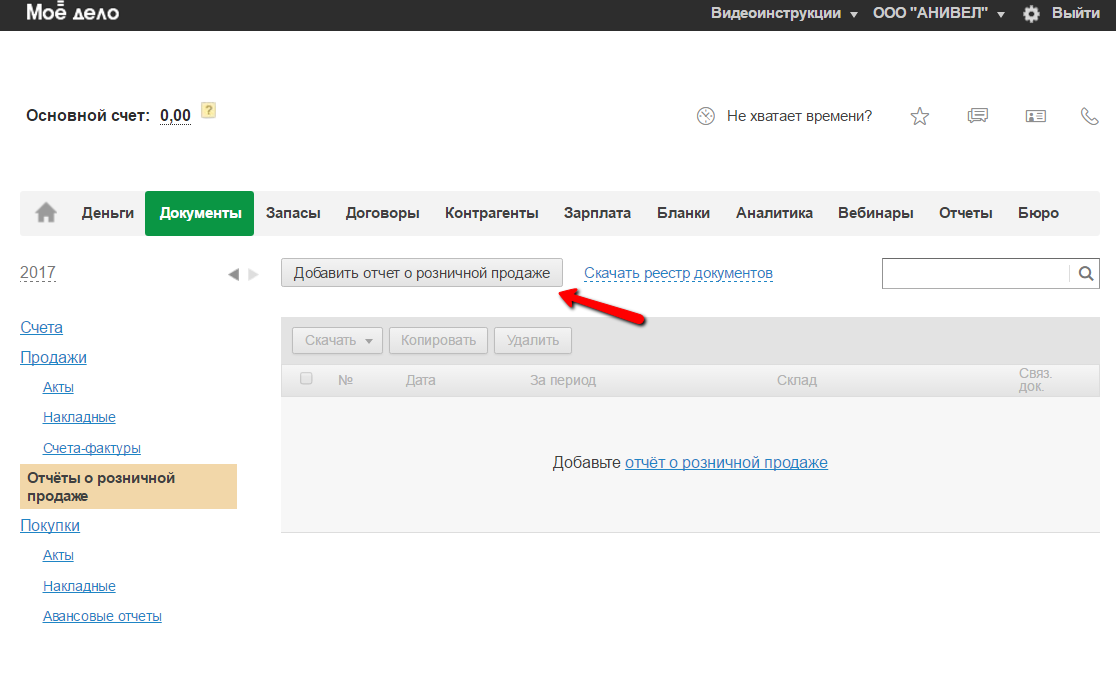Open Авансовые отчеты in the sidebar
Image resolution: width=1116 pixels, height=682 pixels.
[102, 616]
